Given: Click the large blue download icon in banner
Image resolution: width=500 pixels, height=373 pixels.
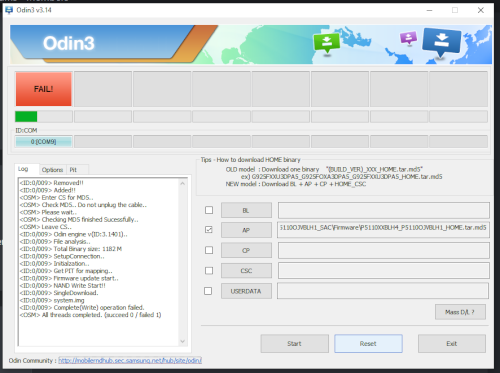Looking at the screenshot, I should 442,42.
